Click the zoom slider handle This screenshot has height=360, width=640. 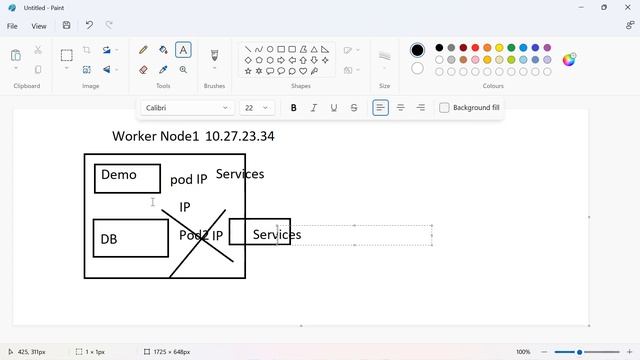[x=579, y=352]
